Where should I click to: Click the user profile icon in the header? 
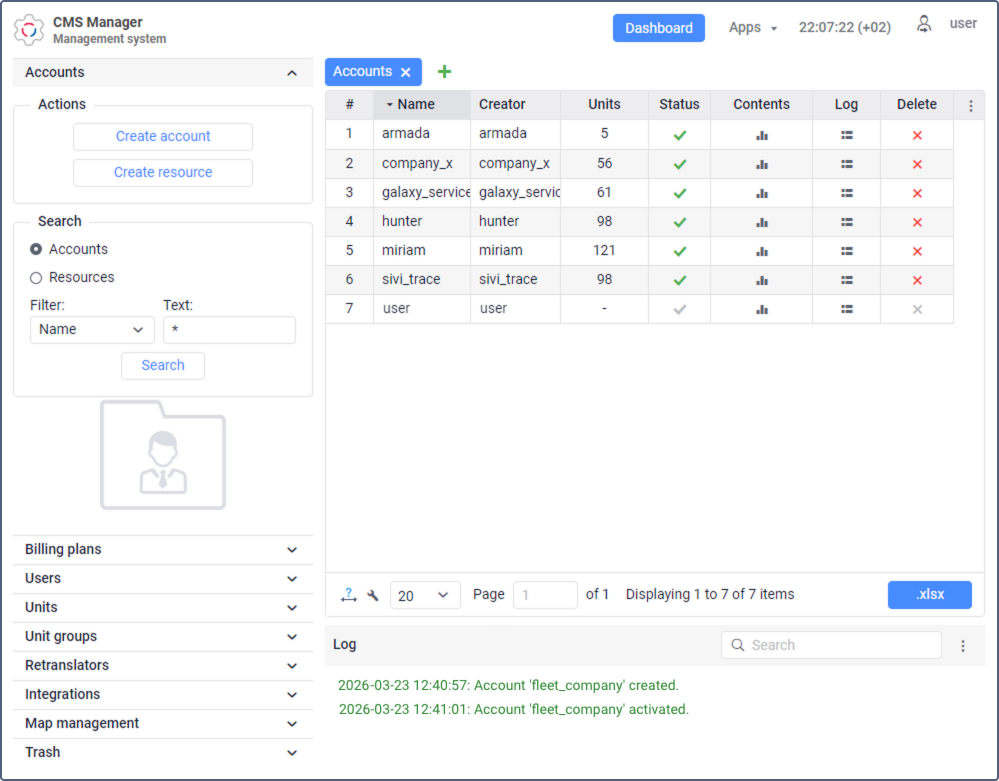click(x=924, y=23)
